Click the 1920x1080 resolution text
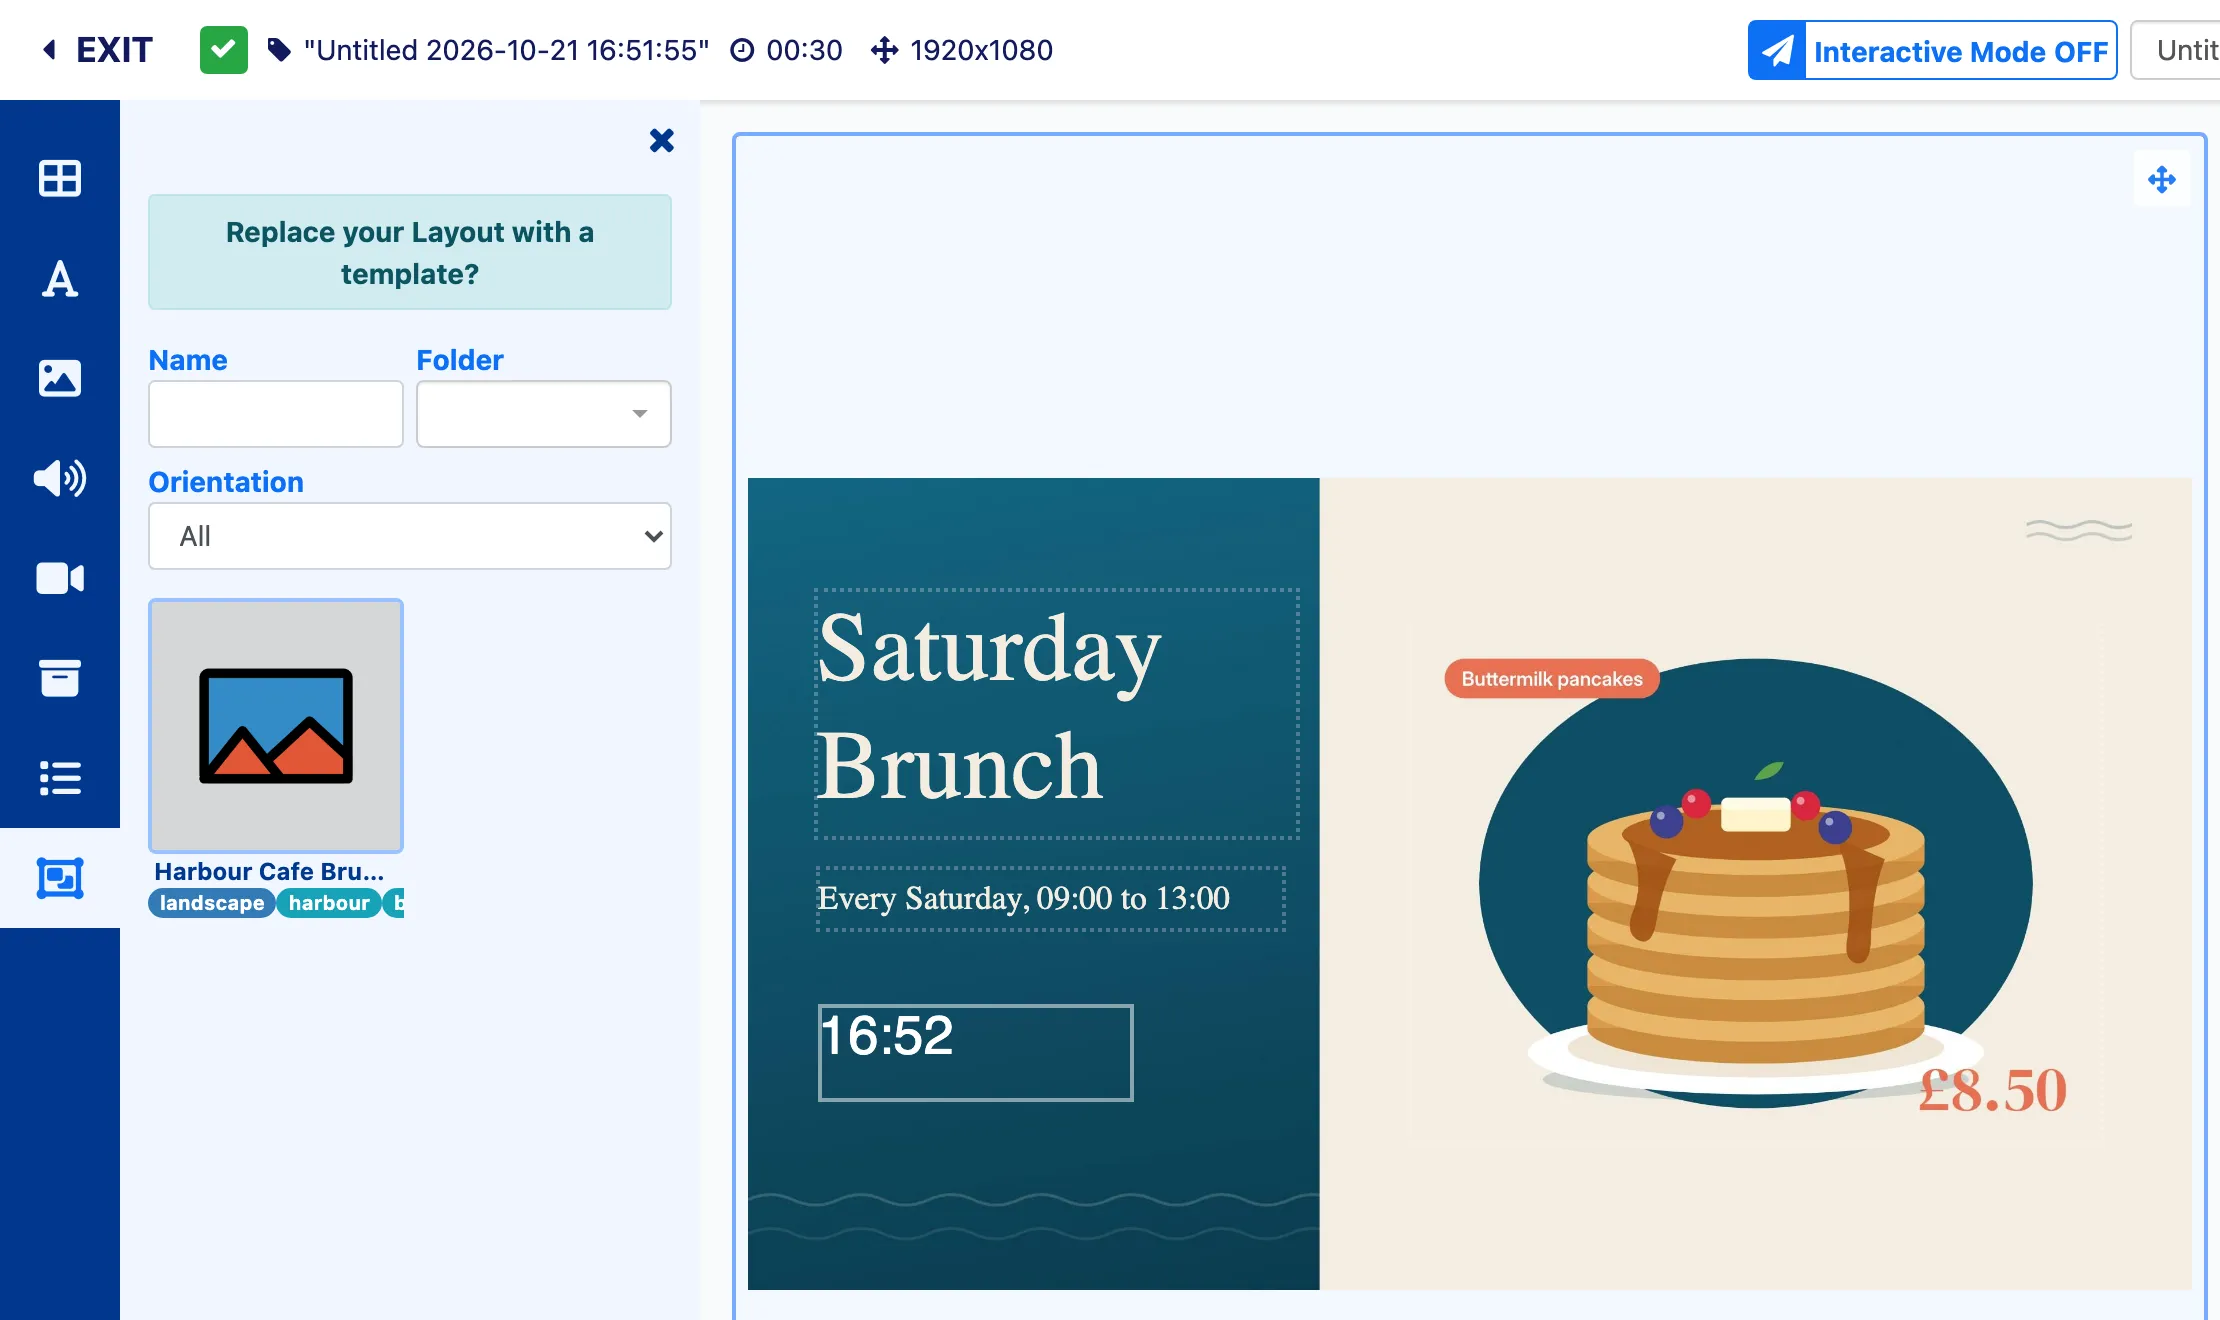This screenshot has height=1320, width=2220. pyautogui.click(x=981, y=50)
